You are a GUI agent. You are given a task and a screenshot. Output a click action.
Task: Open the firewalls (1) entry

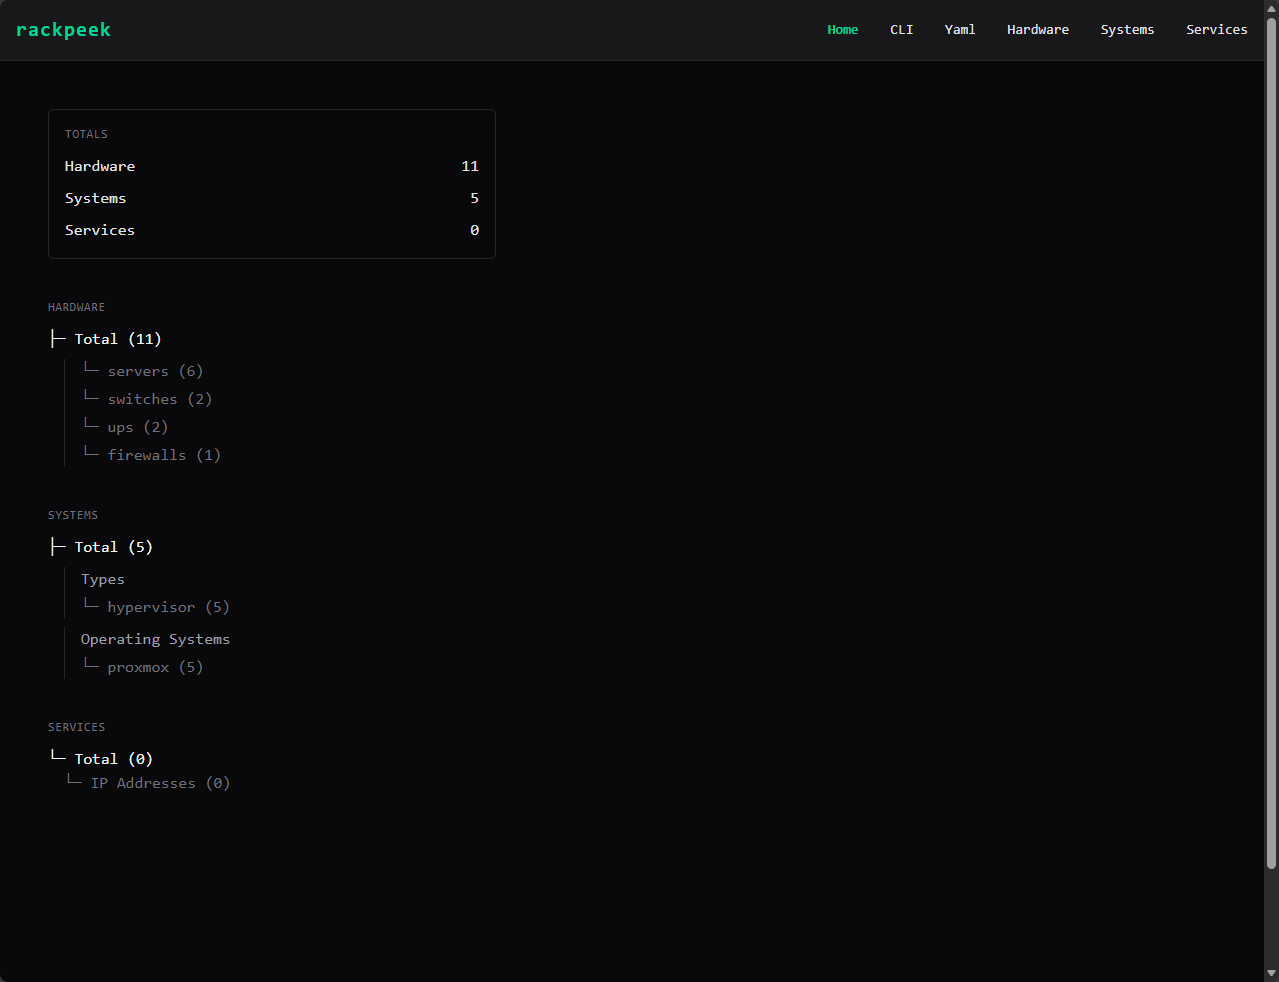(x=164, y=455)
